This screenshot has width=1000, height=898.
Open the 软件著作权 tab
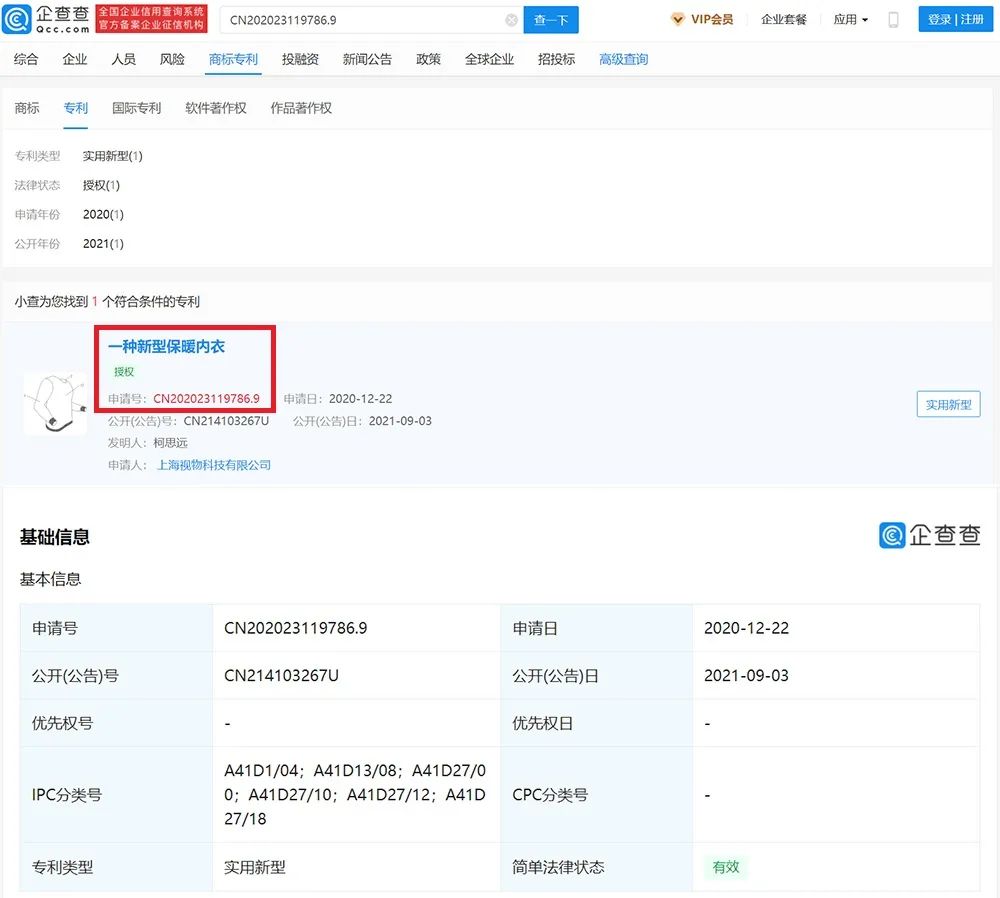point(215,108)
